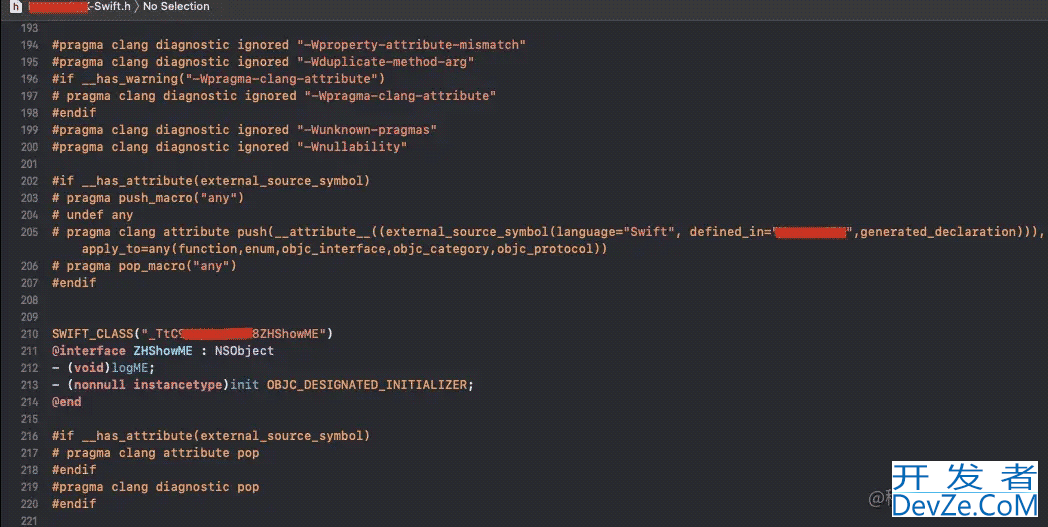Click "-Wduplicate-method-arg" string
1048x527 pixels.
(386, 62)
